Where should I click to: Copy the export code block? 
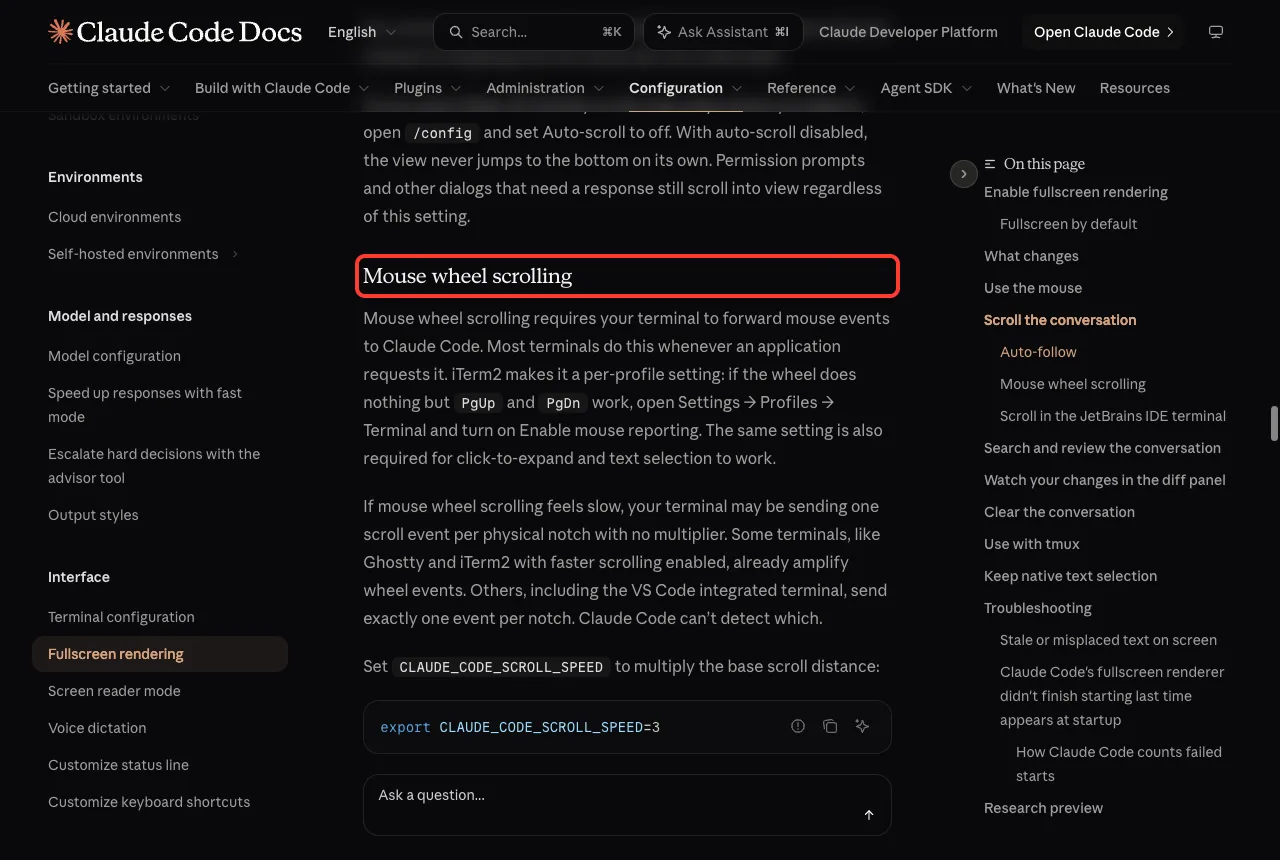coord(830,726)
